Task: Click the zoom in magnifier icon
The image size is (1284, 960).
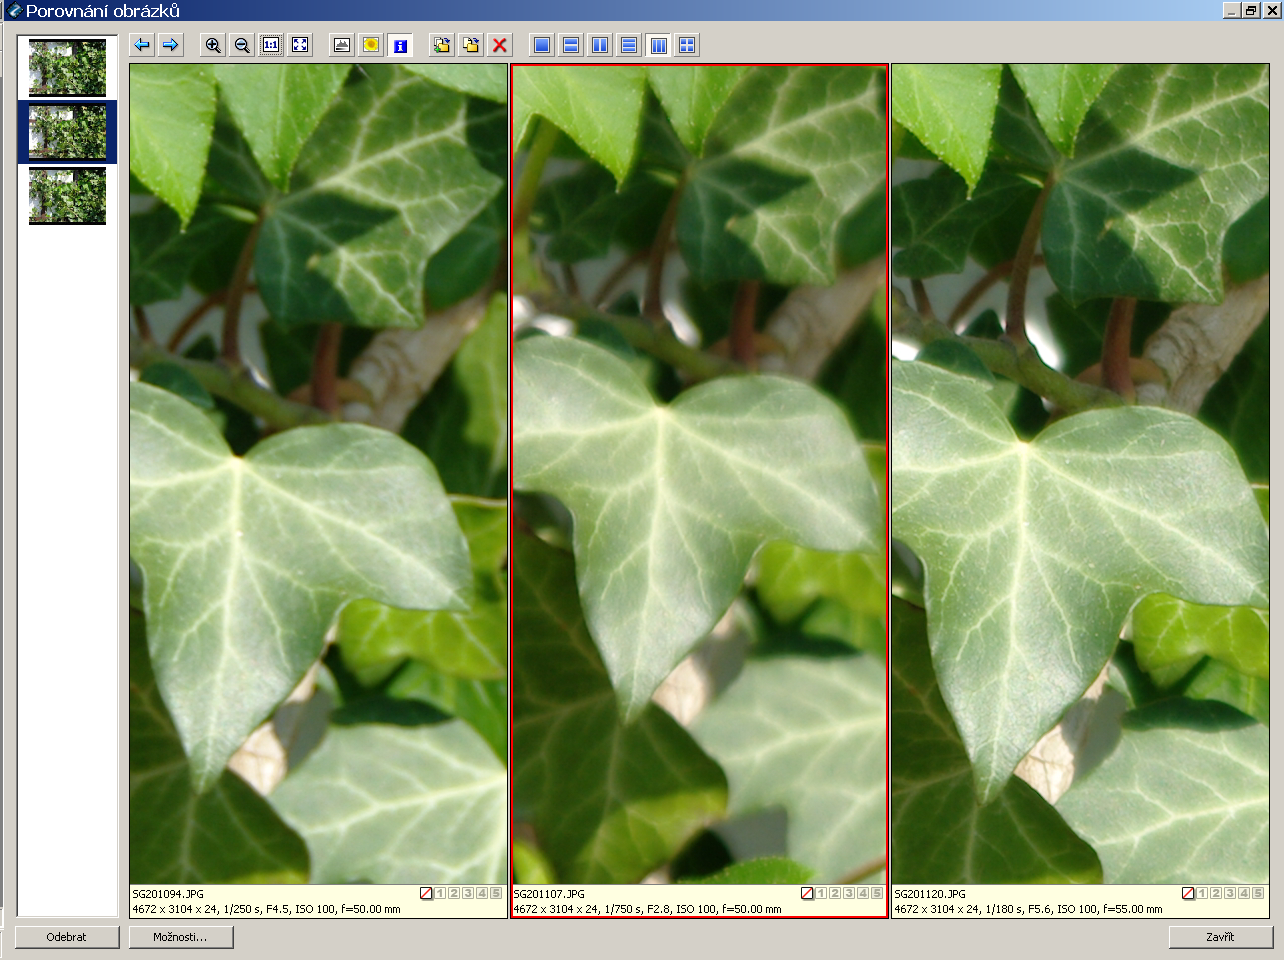Action: (213, 45)
